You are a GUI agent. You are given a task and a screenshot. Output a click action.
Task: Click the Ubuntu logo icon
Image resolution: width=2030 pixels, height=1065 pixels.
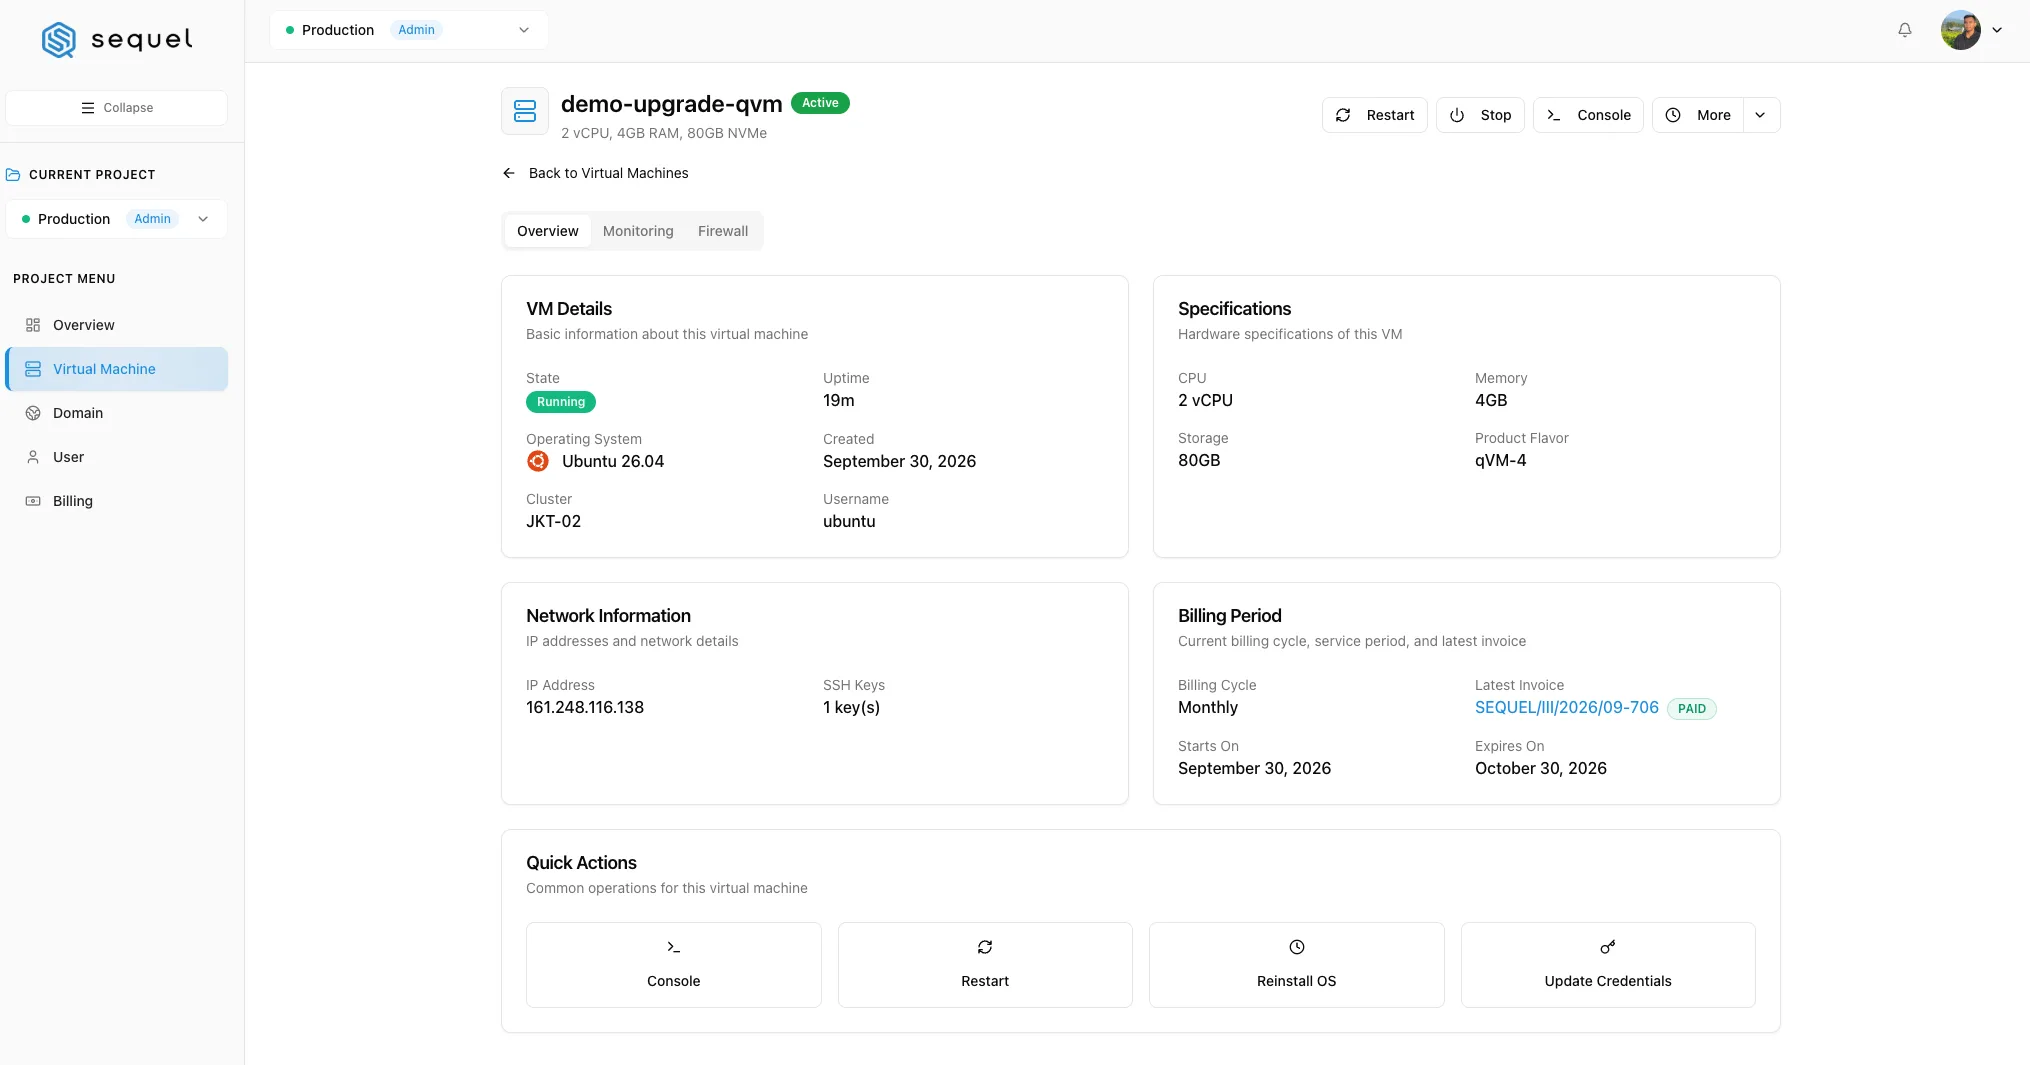coord(538,461)
